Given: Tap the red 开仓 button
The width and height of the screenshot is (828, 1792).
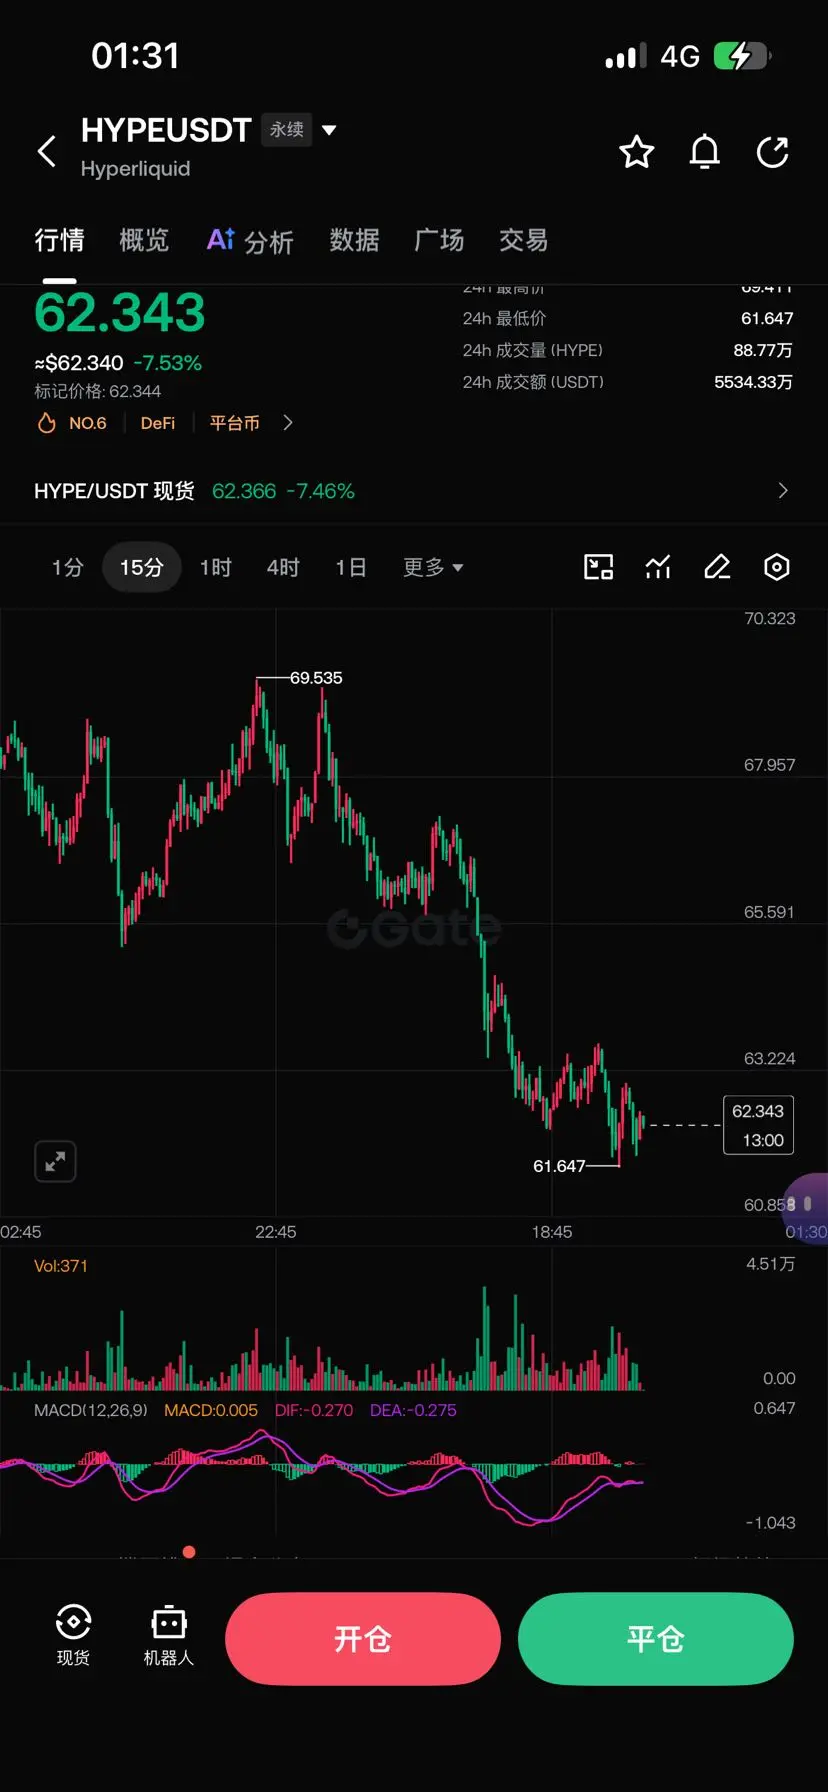Looking at the screenshot, I should tap(363, 1639).
